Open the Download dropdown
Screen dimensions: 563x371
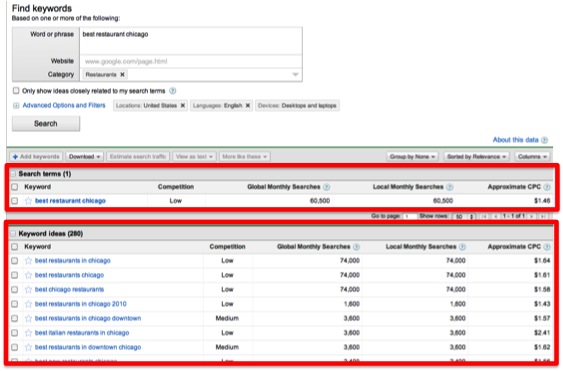coord(85,157)
